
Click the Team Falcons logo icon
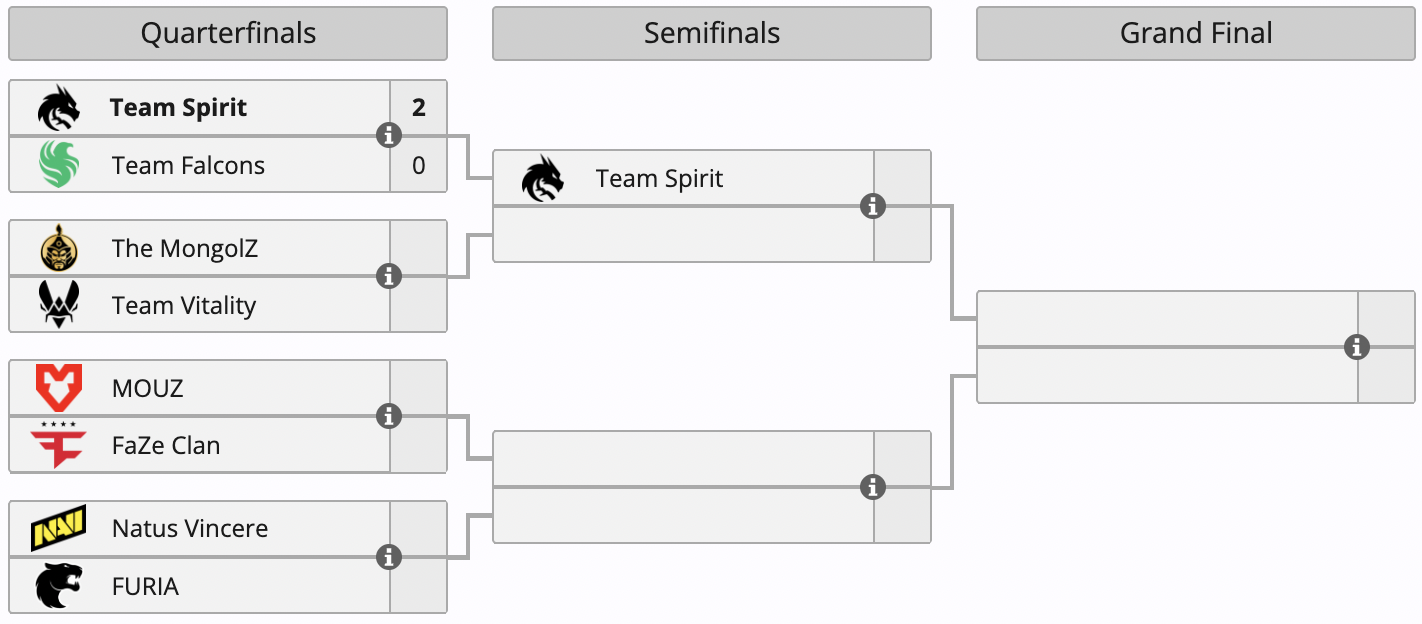(x=59, y=165)
